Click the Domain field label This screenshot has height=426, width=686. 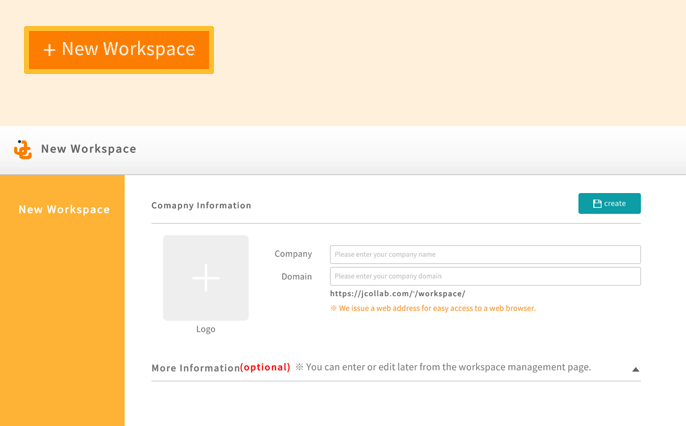pyautogui.click(x=297, y=276)
